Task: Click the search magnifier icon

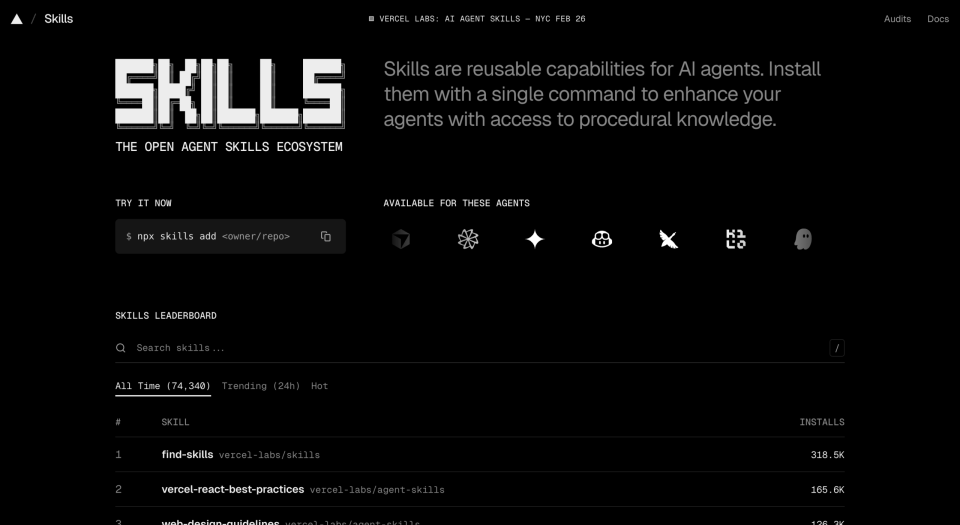Action: tap(121, 348)
